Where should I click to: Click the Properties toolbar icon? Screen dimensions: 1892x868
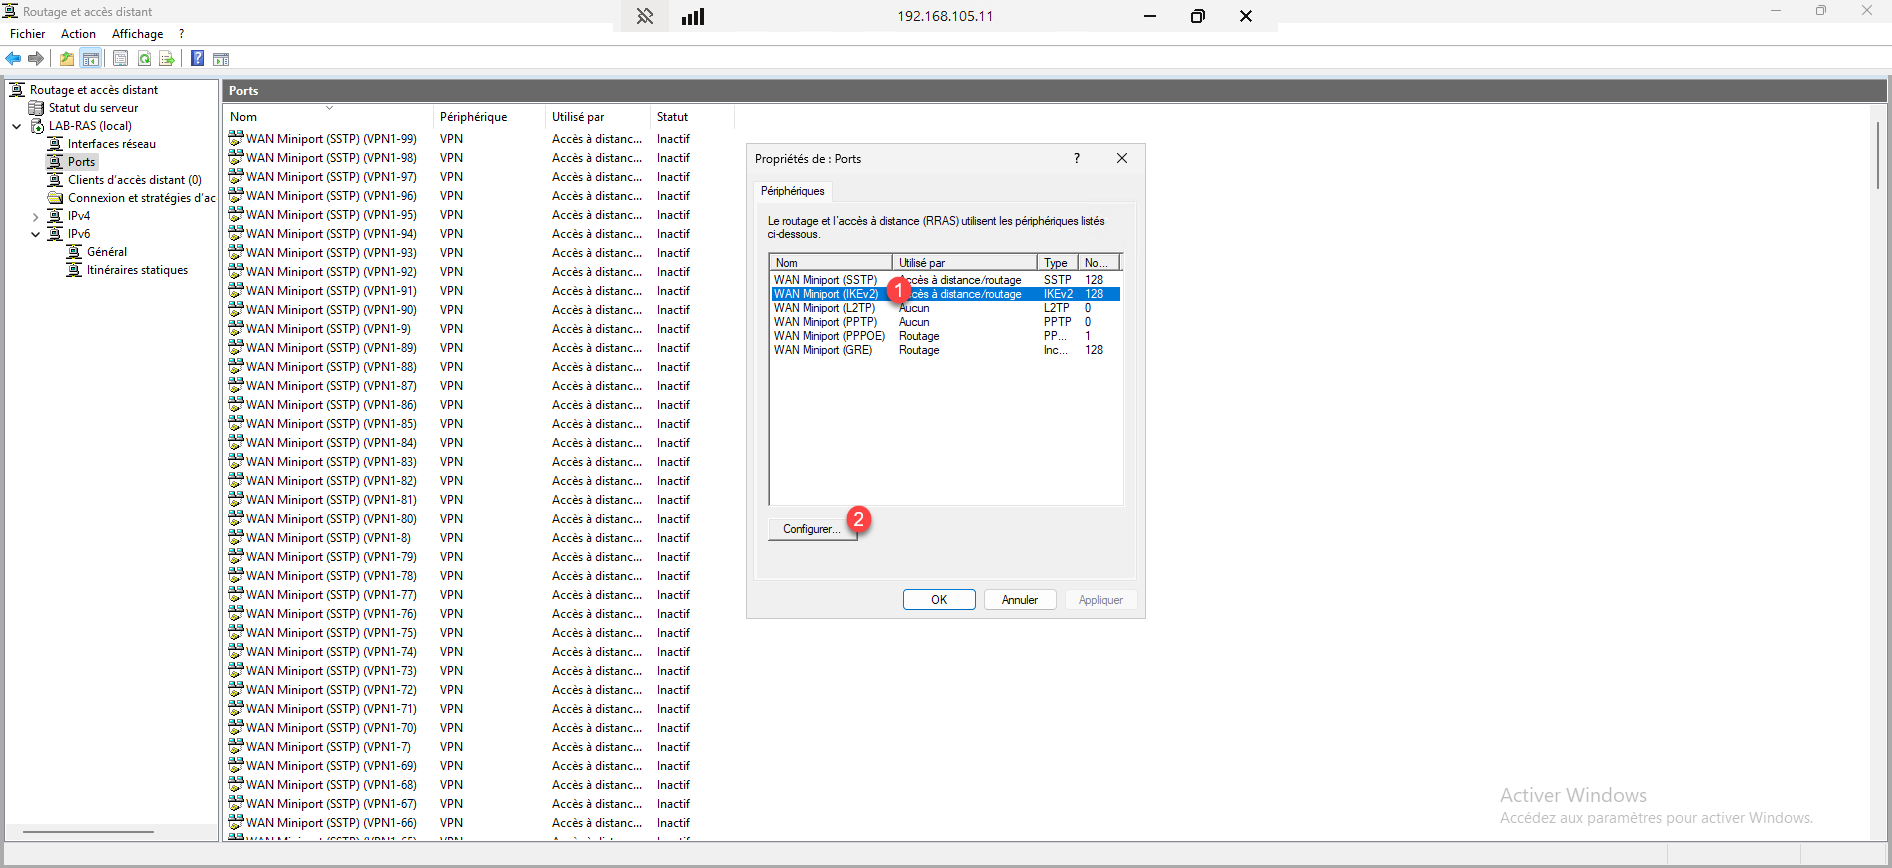pos(120,59)
